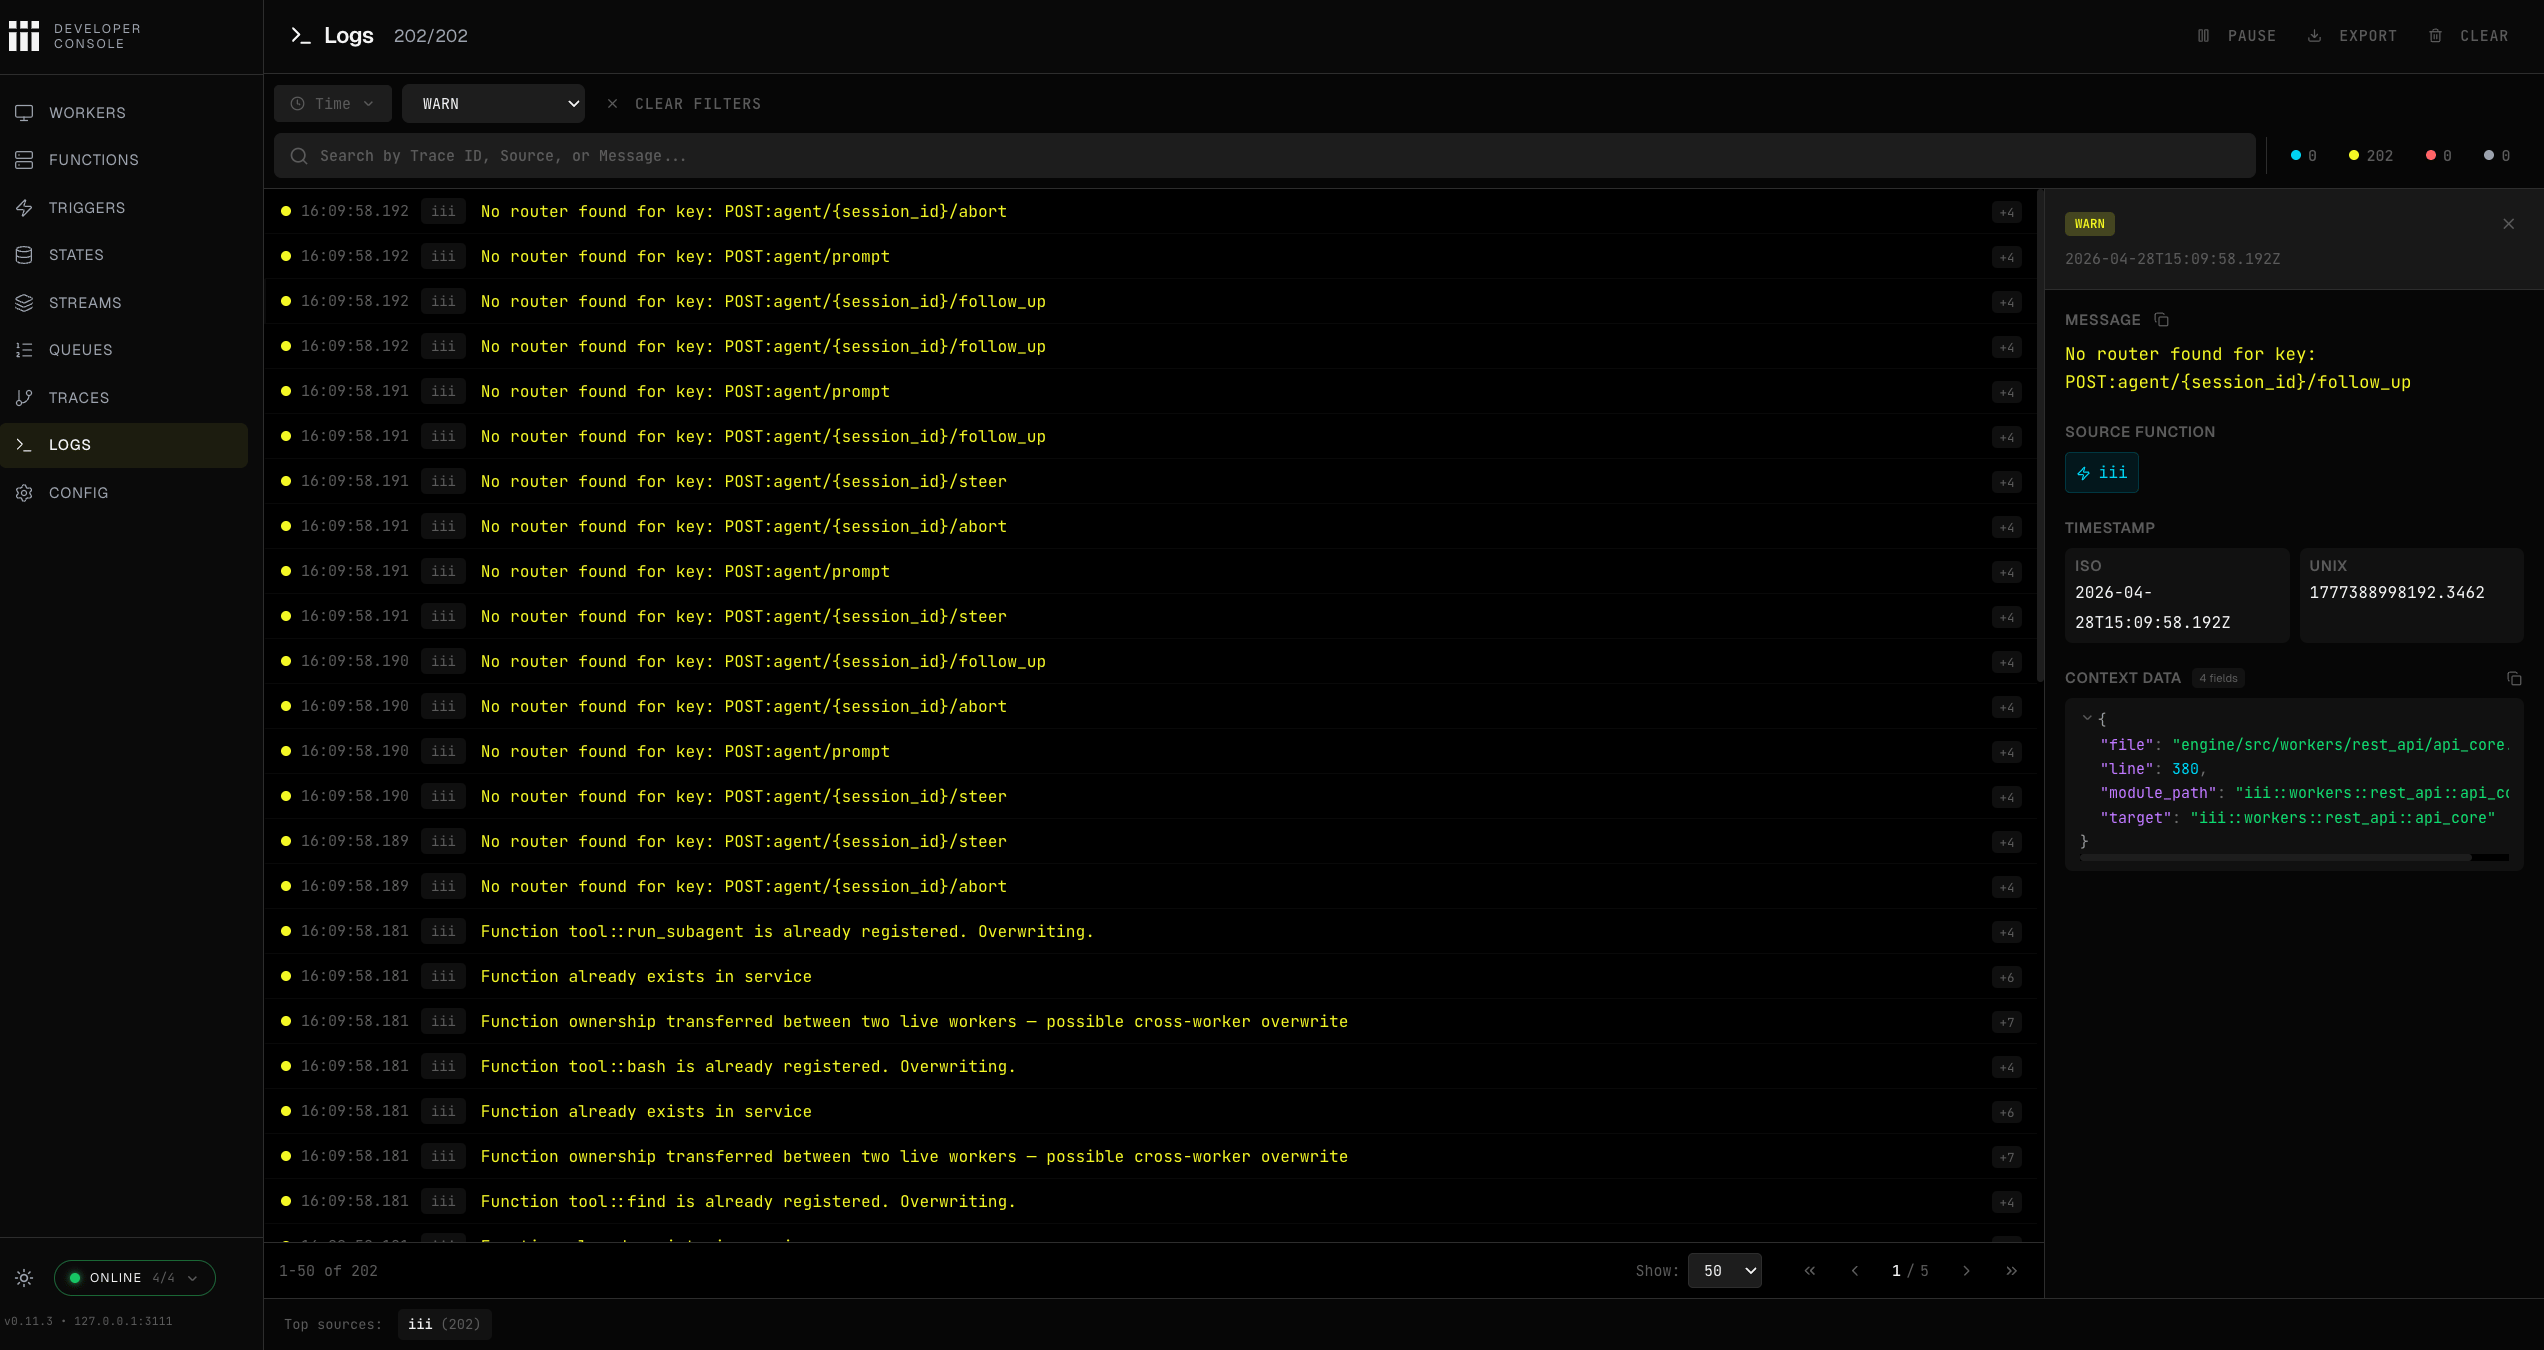Go to Triggers page
The height and width of the screenshot is (1350, 2544).
point(124,208)
